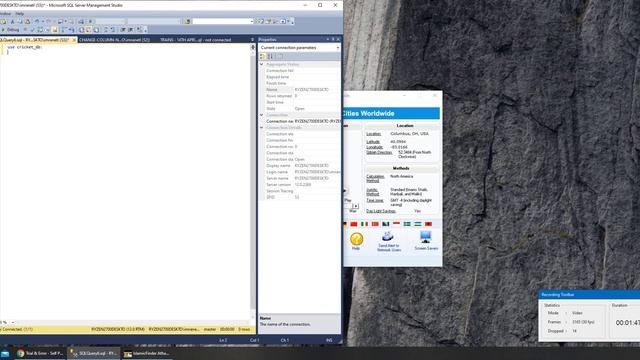Open Chrome from the taskbar
The height and width of the screenshot is (360, 640).
(x=40, y=353)
